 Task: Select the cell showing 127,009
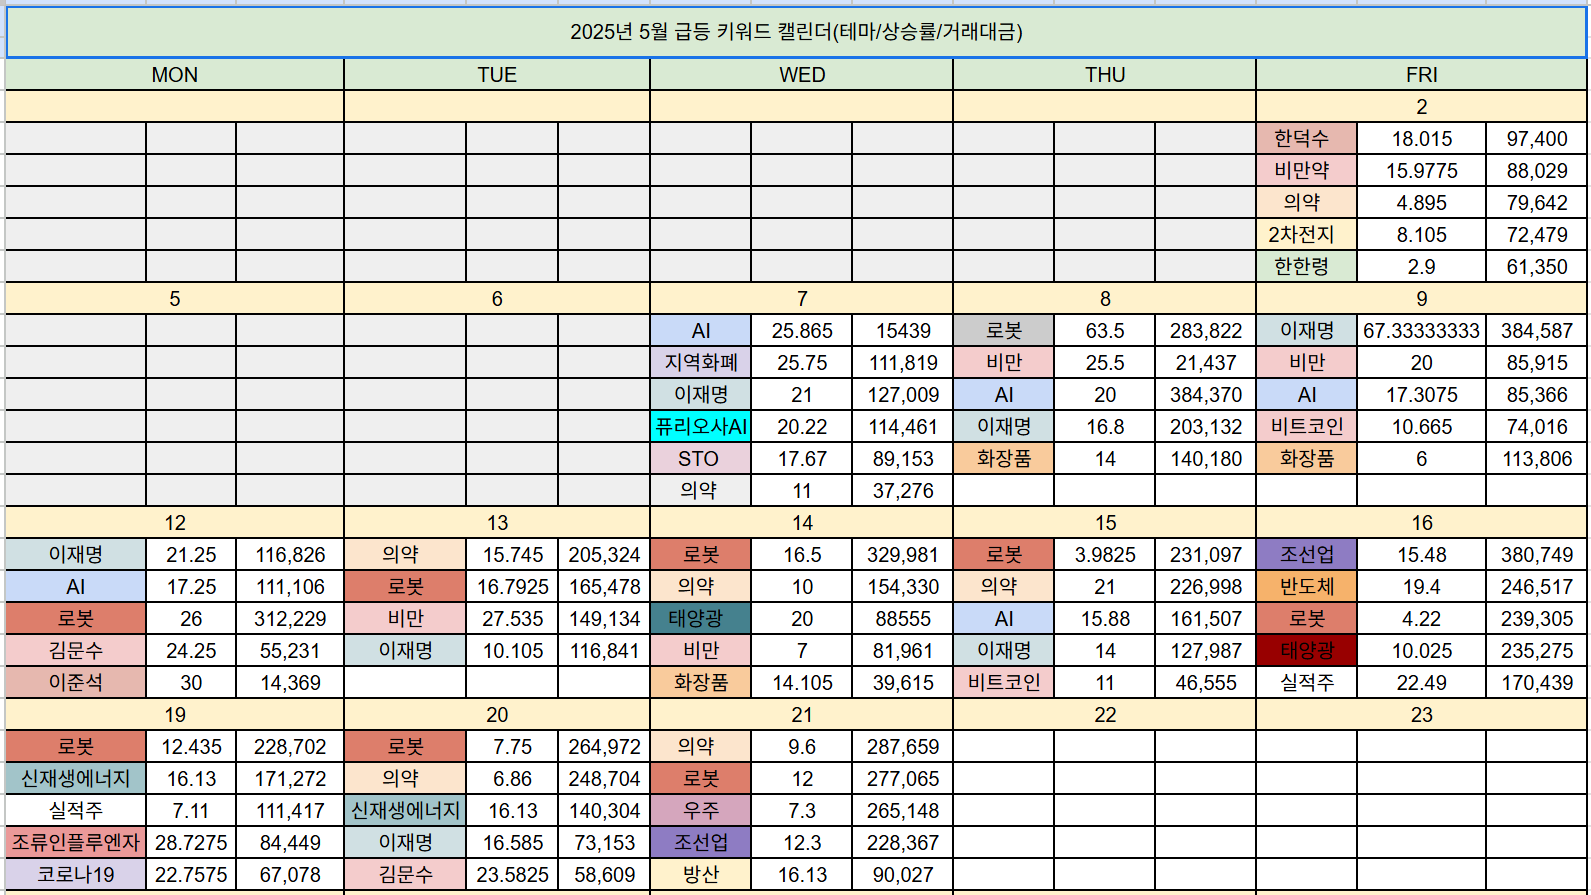[x=903, y=395]
